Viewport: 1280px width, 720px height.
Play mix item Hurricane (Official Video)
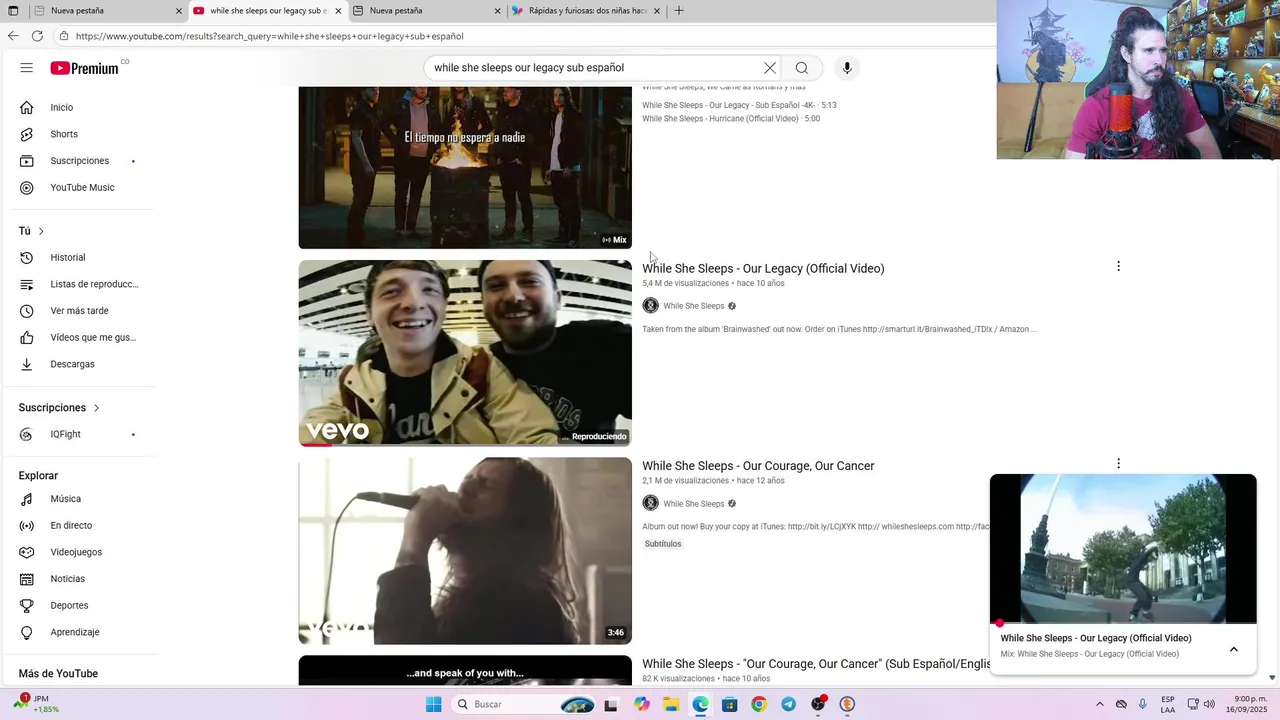click(x=731, y=118)
